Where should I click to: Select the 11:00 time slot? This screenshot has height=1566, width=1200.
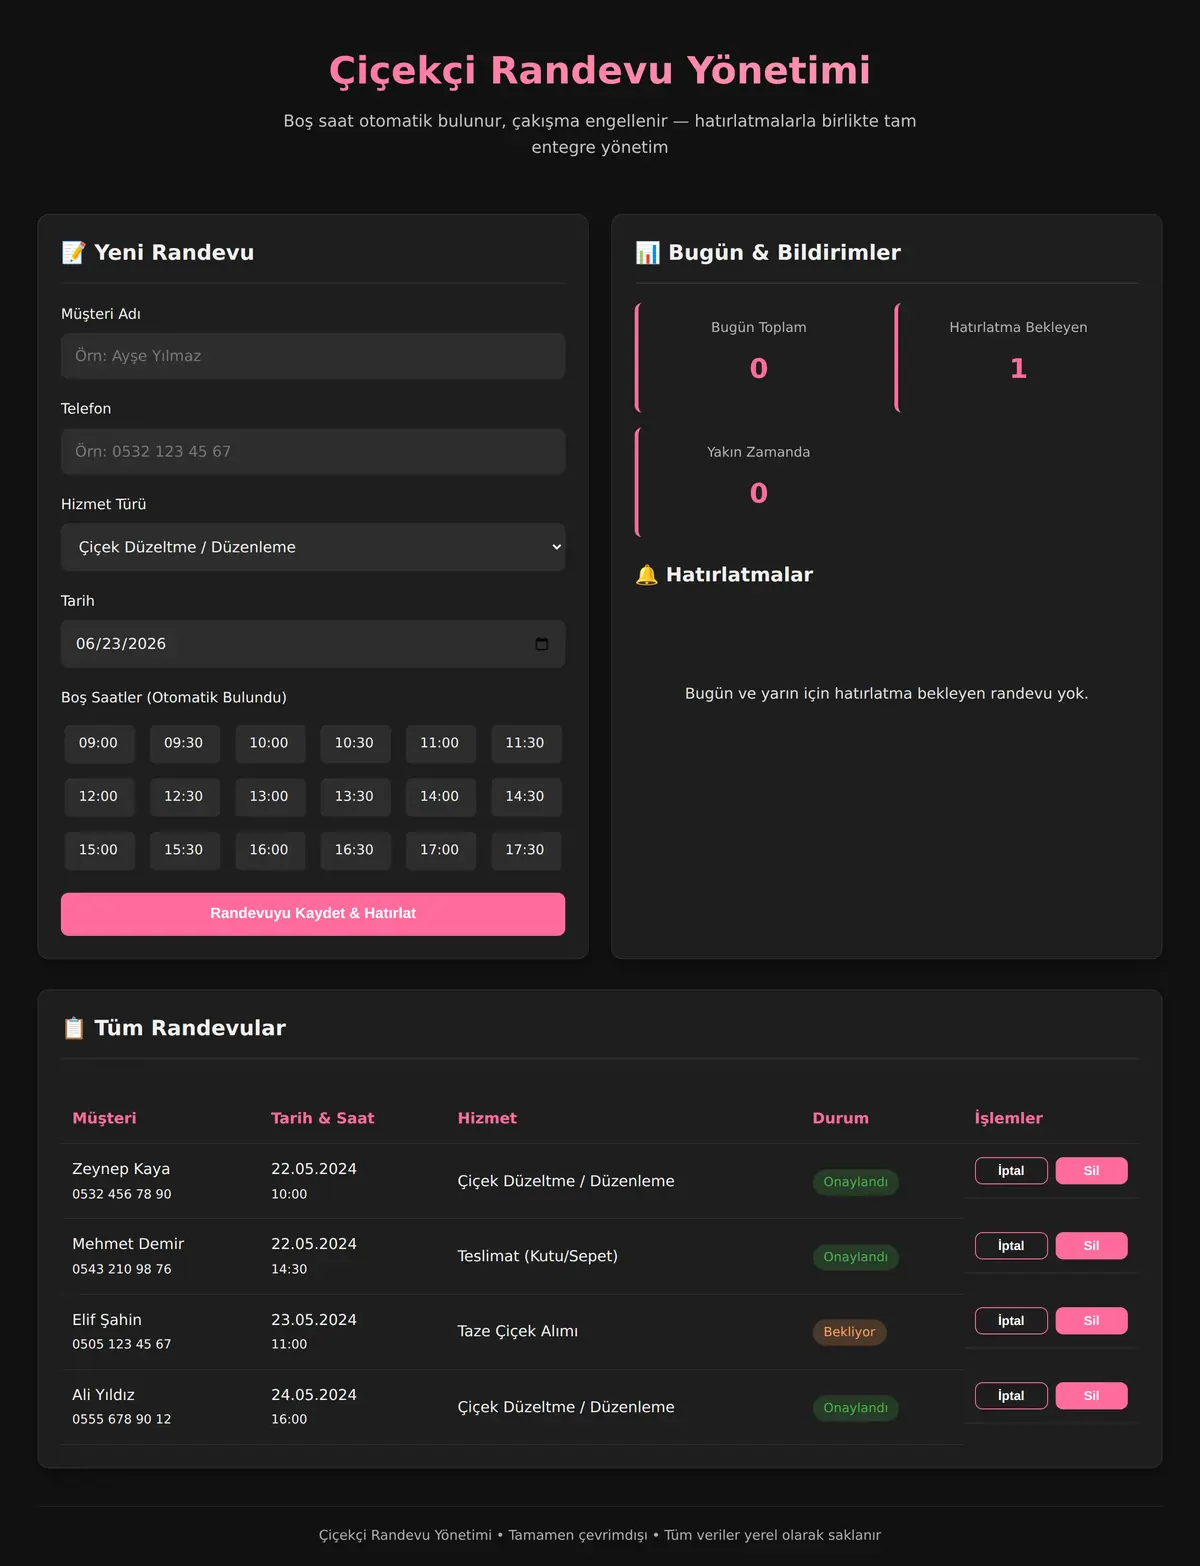(x=440, y=743)
